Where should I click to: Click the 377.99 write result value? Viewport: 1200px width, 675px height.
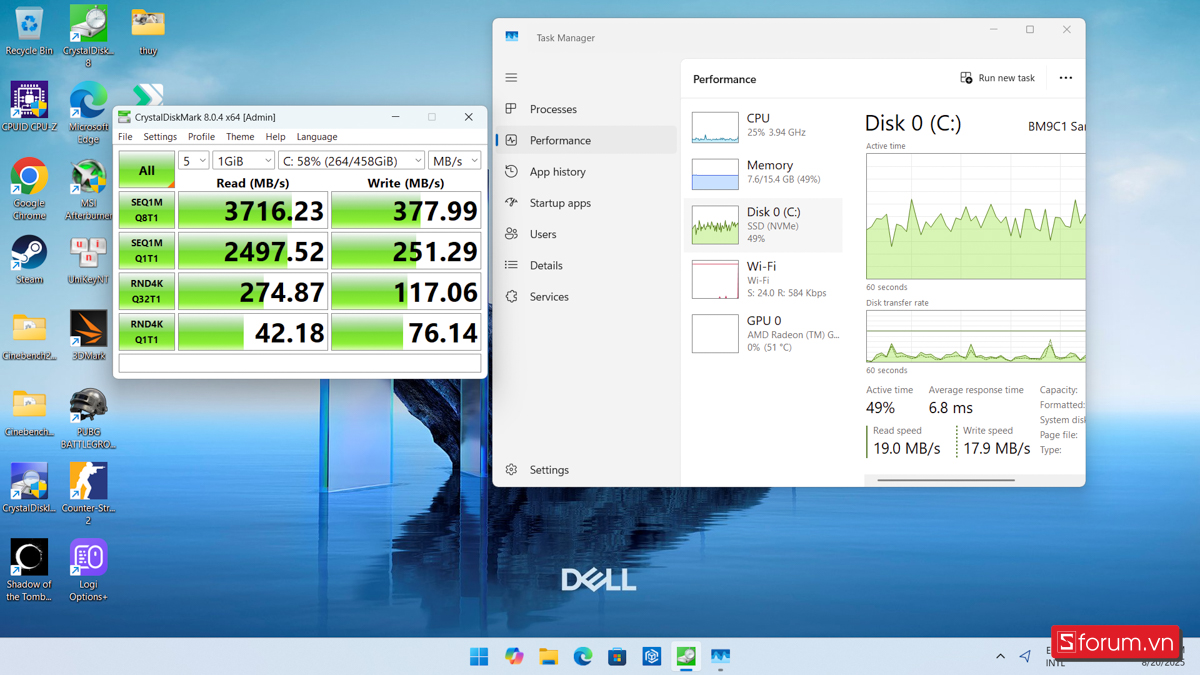[x=406, y=210]
